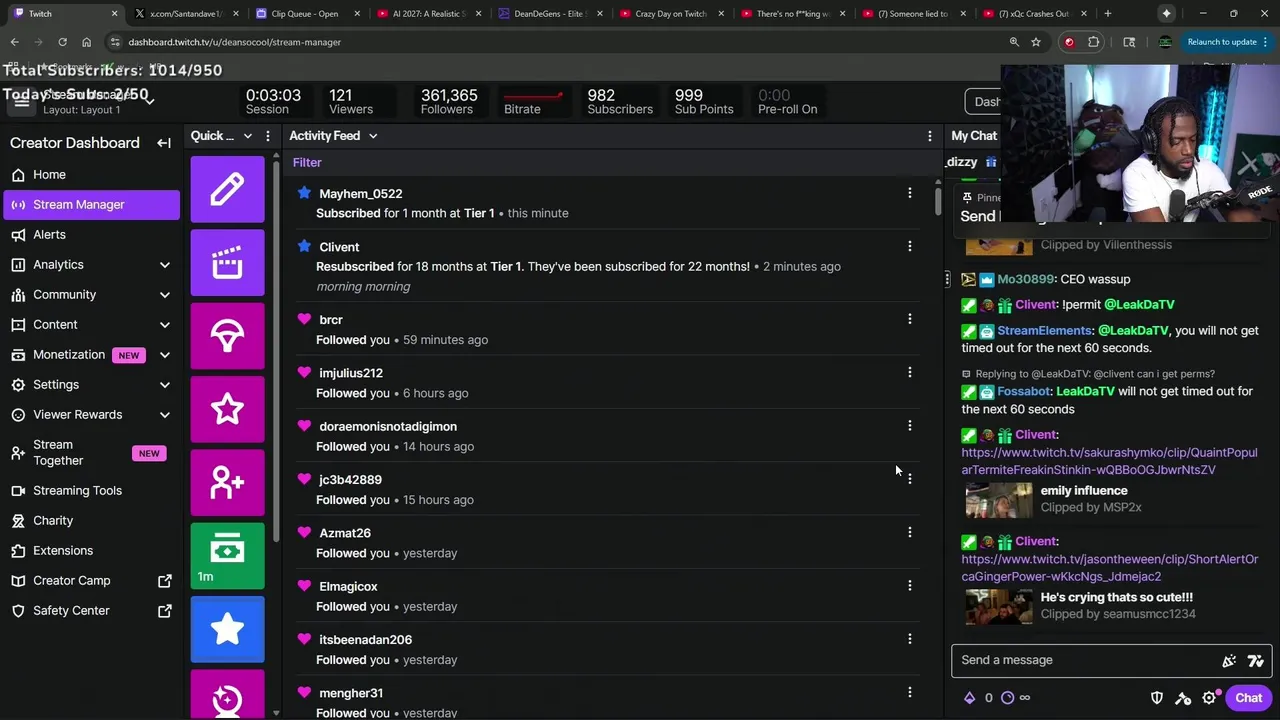
Task: Open Stream Together page
Action: [91, 452]
